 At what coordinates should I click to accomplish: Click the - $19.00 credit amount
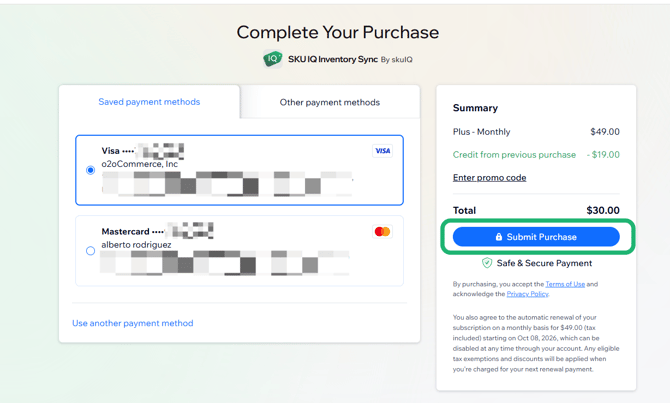point(603,155)
